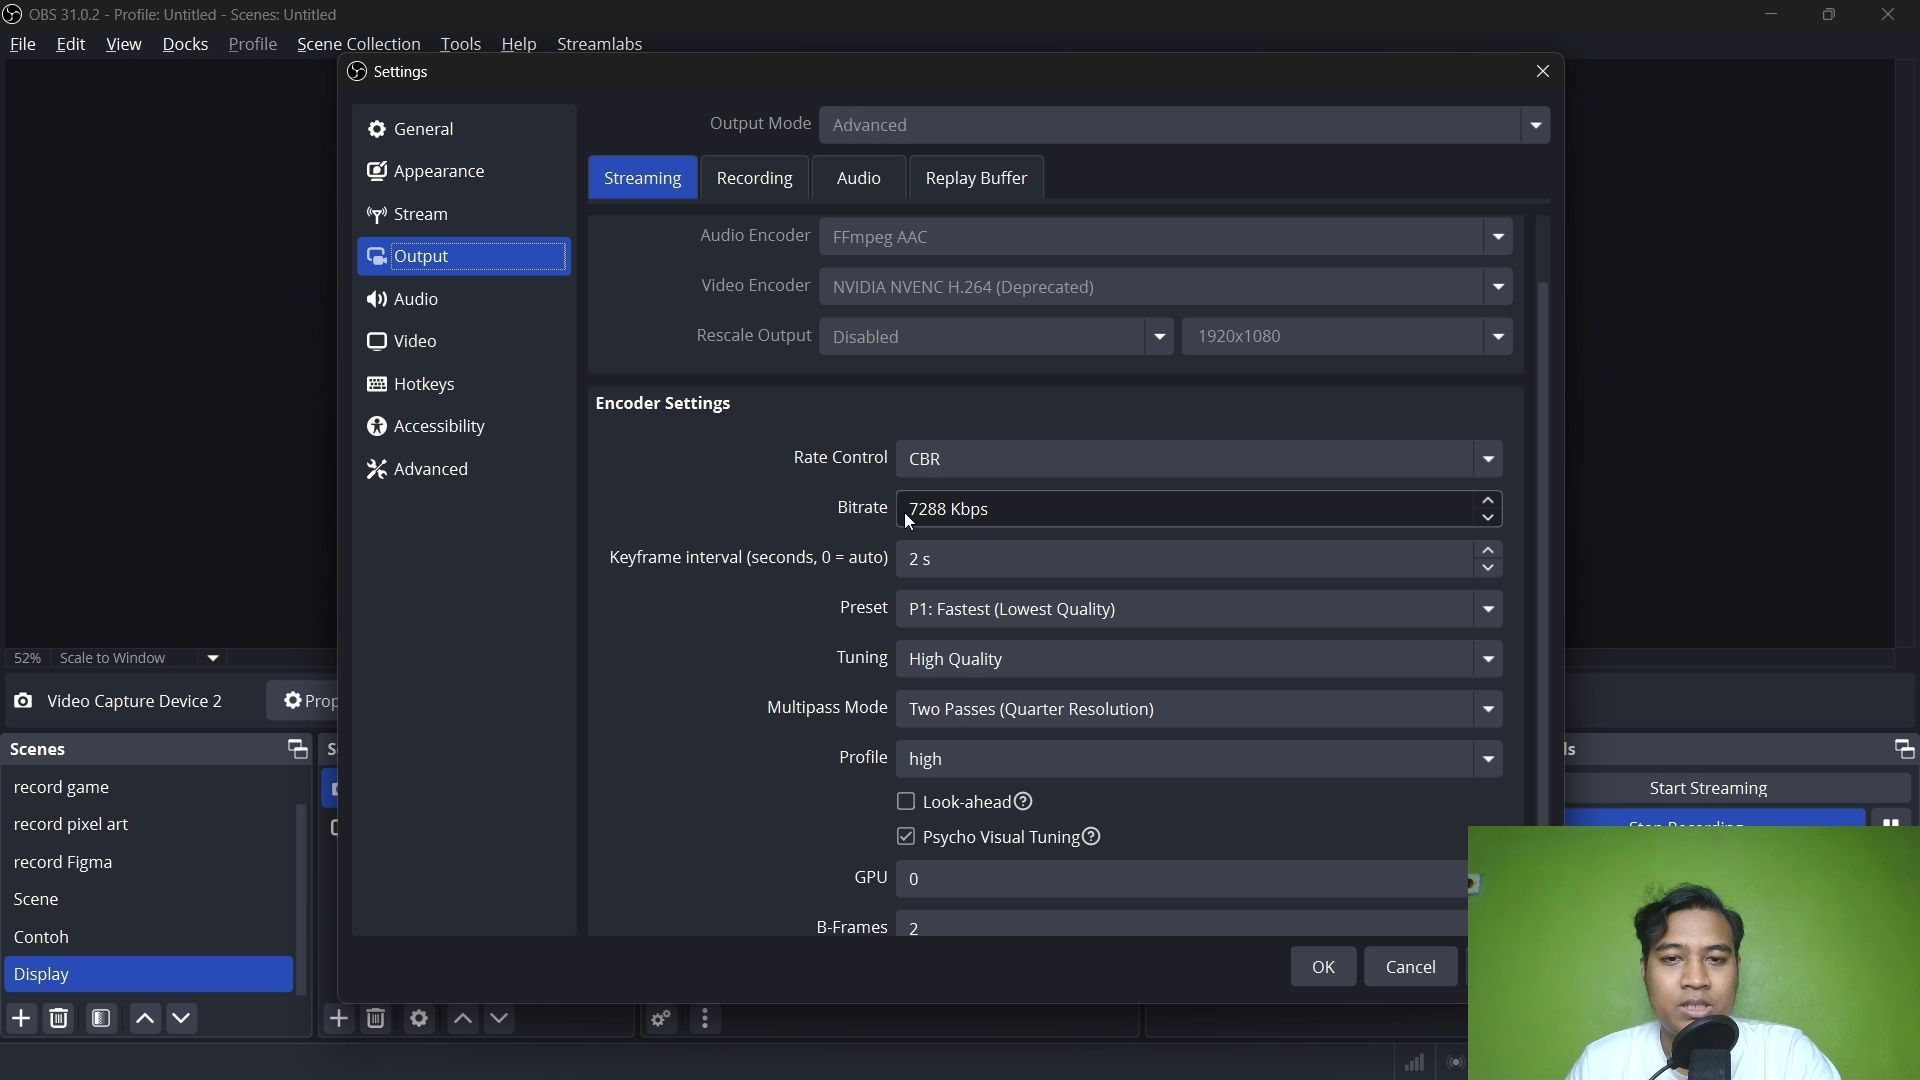Open the Tools menu
Image resolution: width=1920 pixels, height=1080 pixels.
[461, 45]
